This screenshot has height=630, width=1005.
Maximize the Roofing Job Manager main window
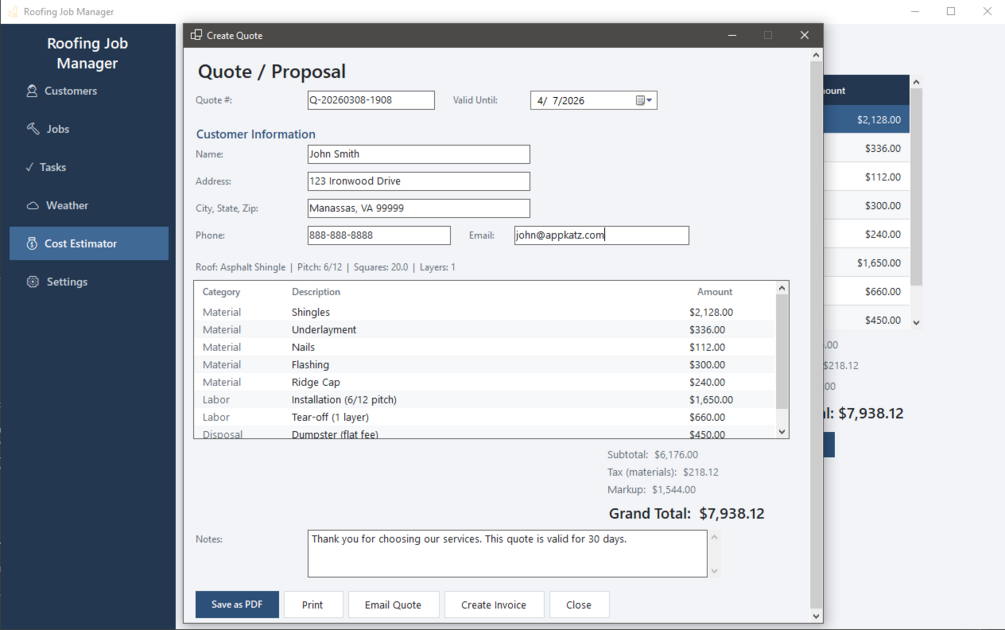(x=951, y=12)
